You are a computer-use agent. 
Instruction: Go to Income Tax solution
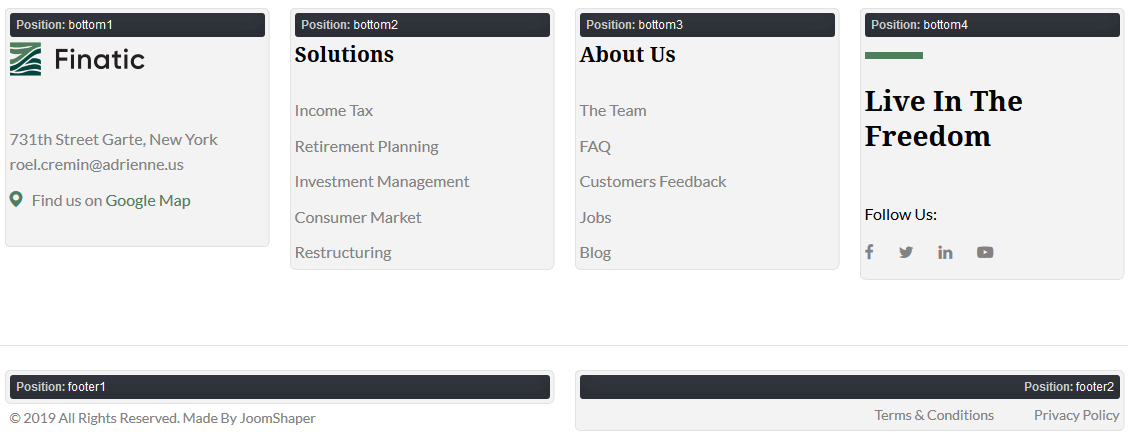[x=334, y=110]
